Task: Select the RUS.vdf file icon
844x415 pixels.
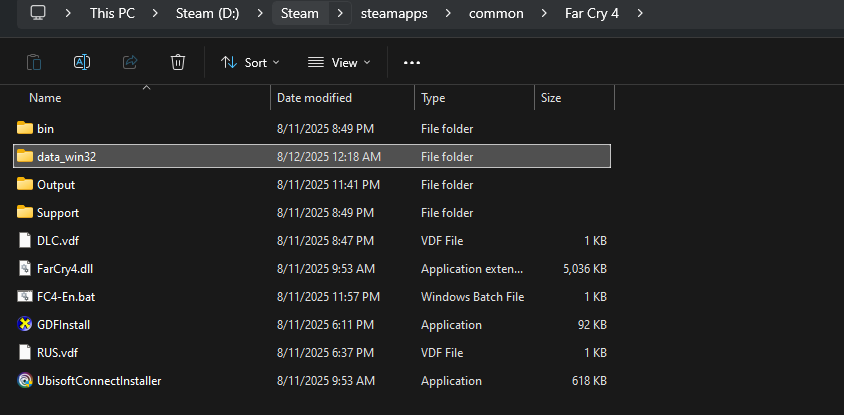Action: pyautogui.click(x=25, y=352)
